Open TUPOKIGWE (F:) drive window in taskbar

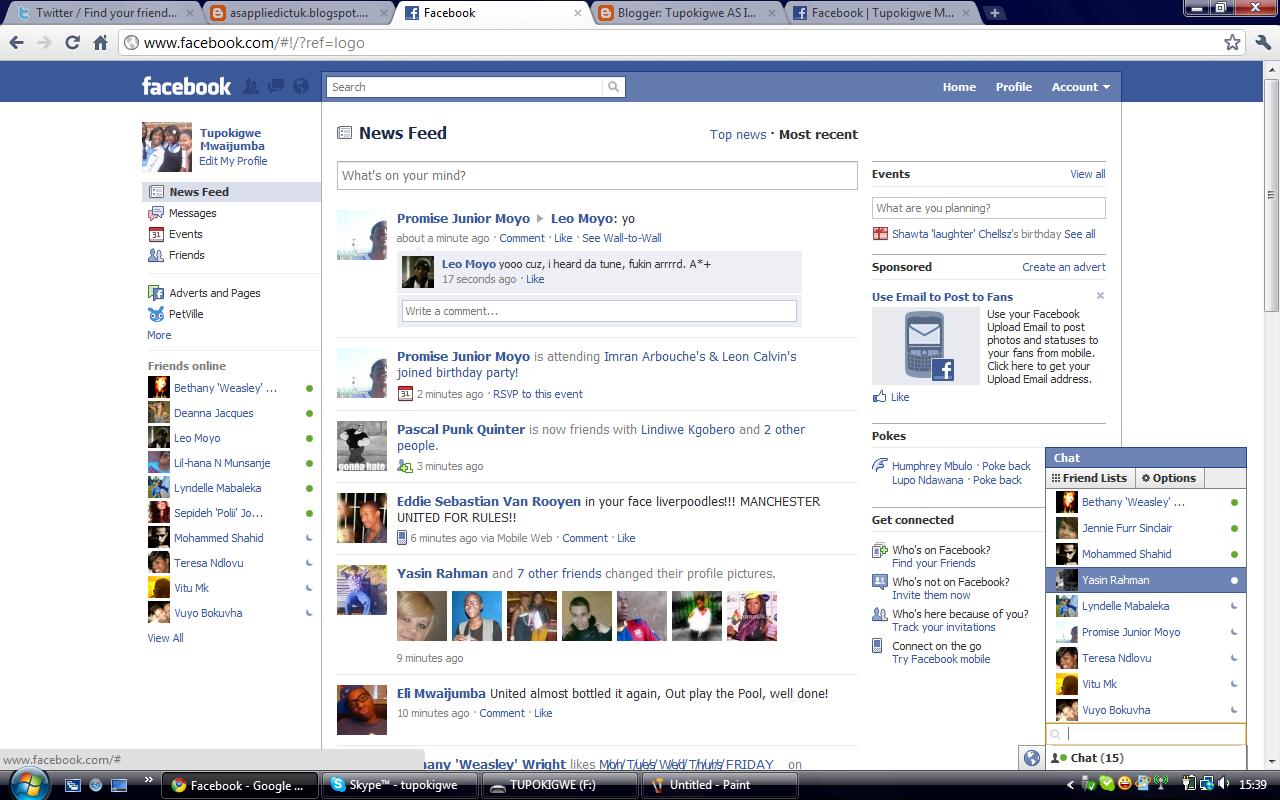click(559, 785)
